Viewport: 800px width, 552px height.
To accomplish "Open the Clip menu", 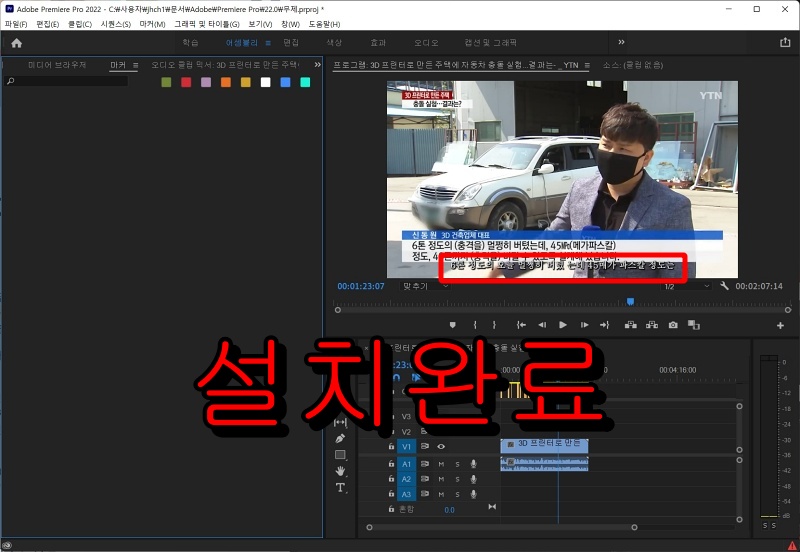I will click(80, 24).
